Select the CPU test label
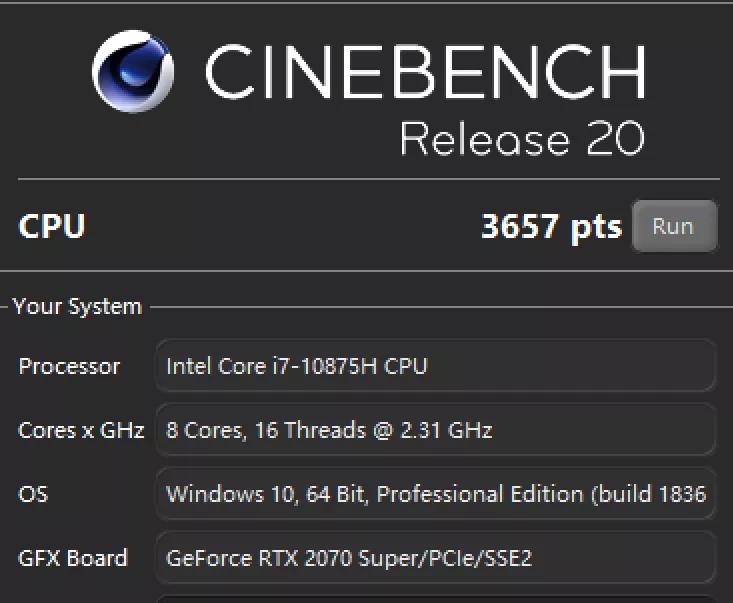733x603 pixels. pyautogui.click(x=51, y=226)
